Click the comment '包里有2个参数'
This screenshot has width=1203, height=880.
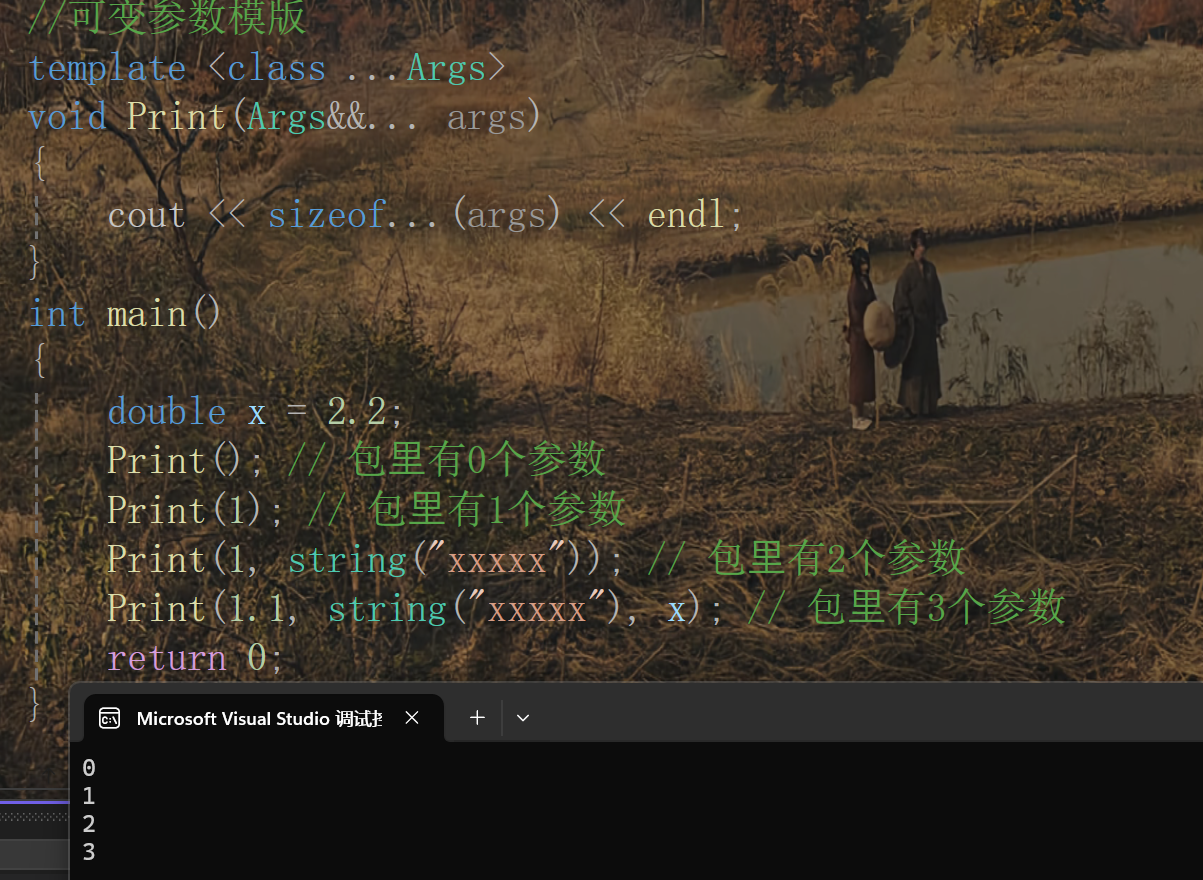click(x=836, y=558)
